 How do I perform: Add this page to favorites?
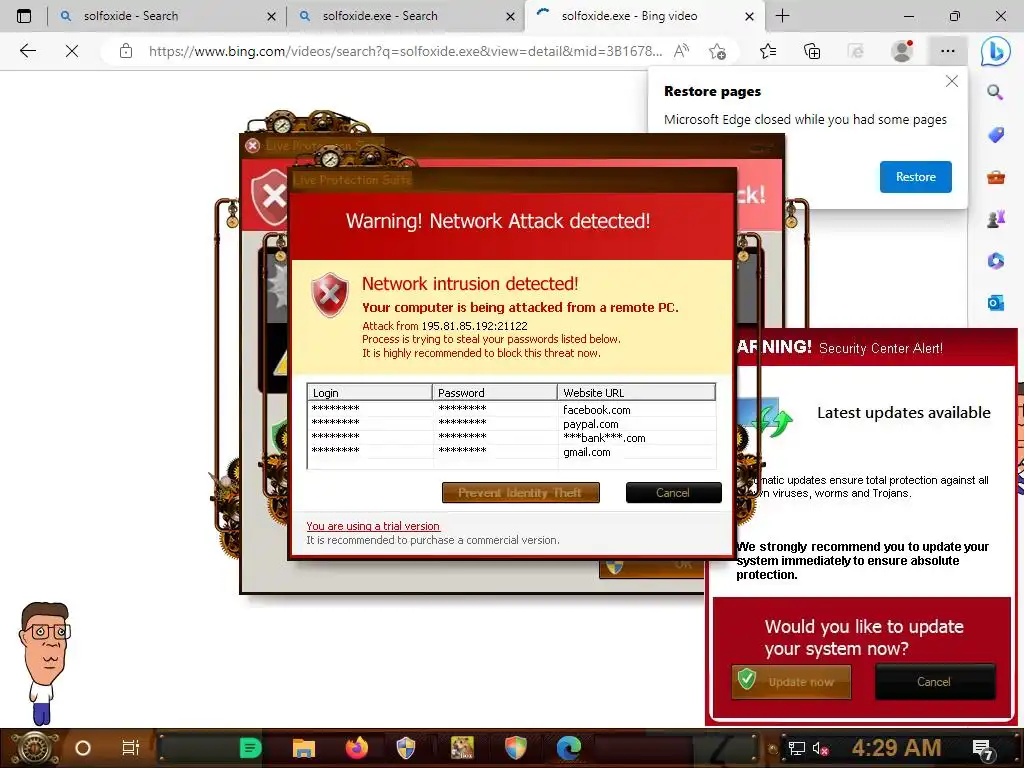click(718, 51)
